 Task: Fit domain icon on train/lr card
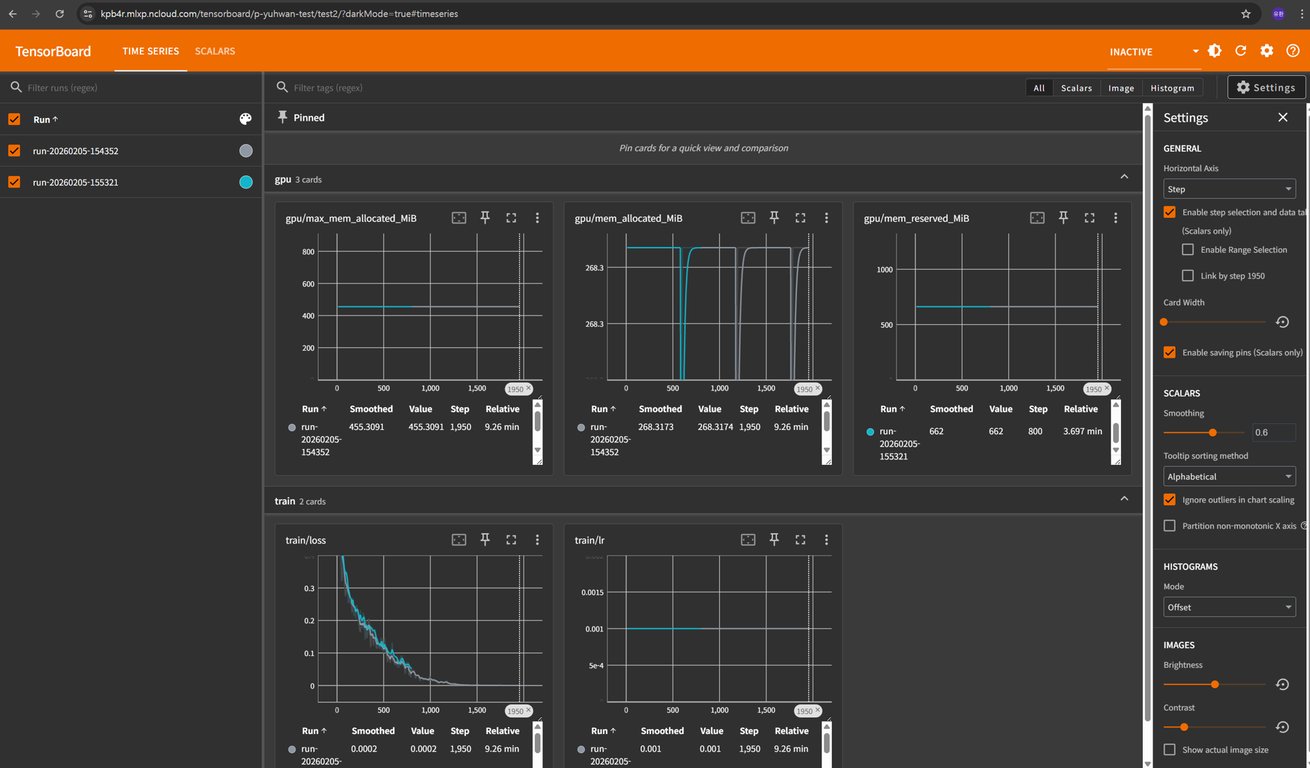point(748,540)
